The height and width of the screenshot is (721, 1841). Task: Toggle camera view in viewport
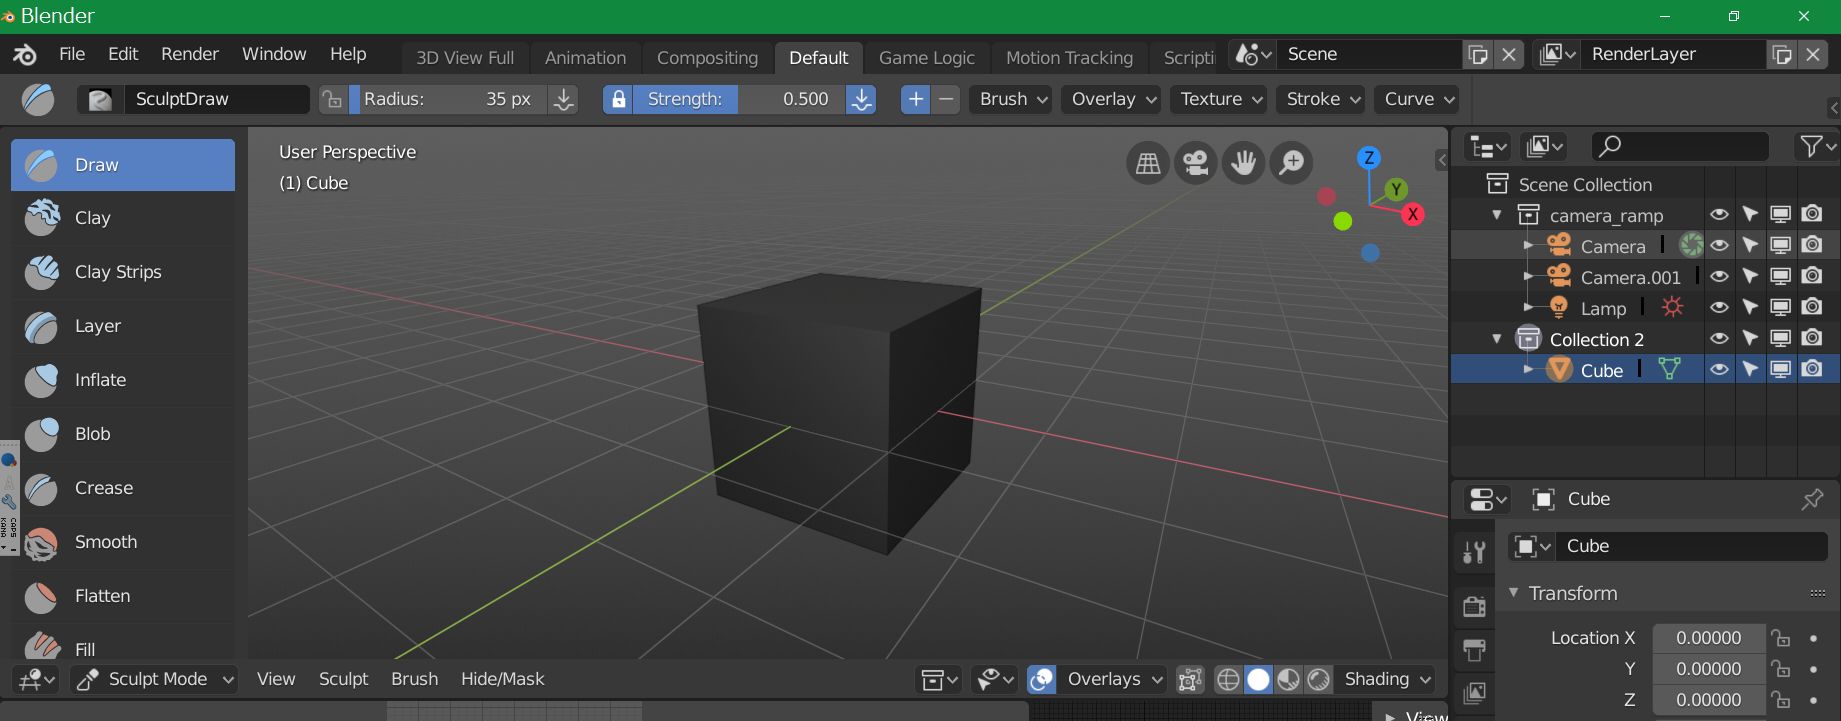(1196, 162)
